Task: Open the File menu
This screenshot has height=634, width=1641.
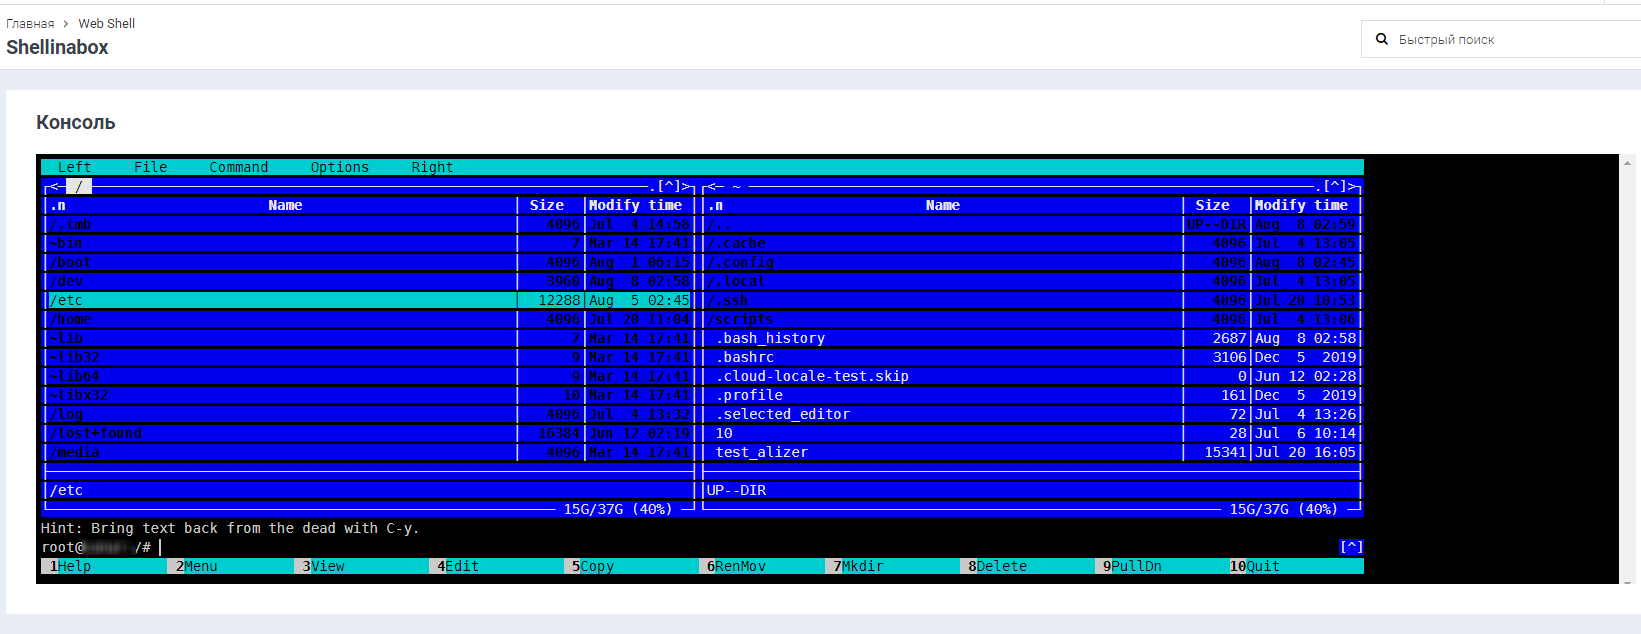Action: tap(150, 167)
